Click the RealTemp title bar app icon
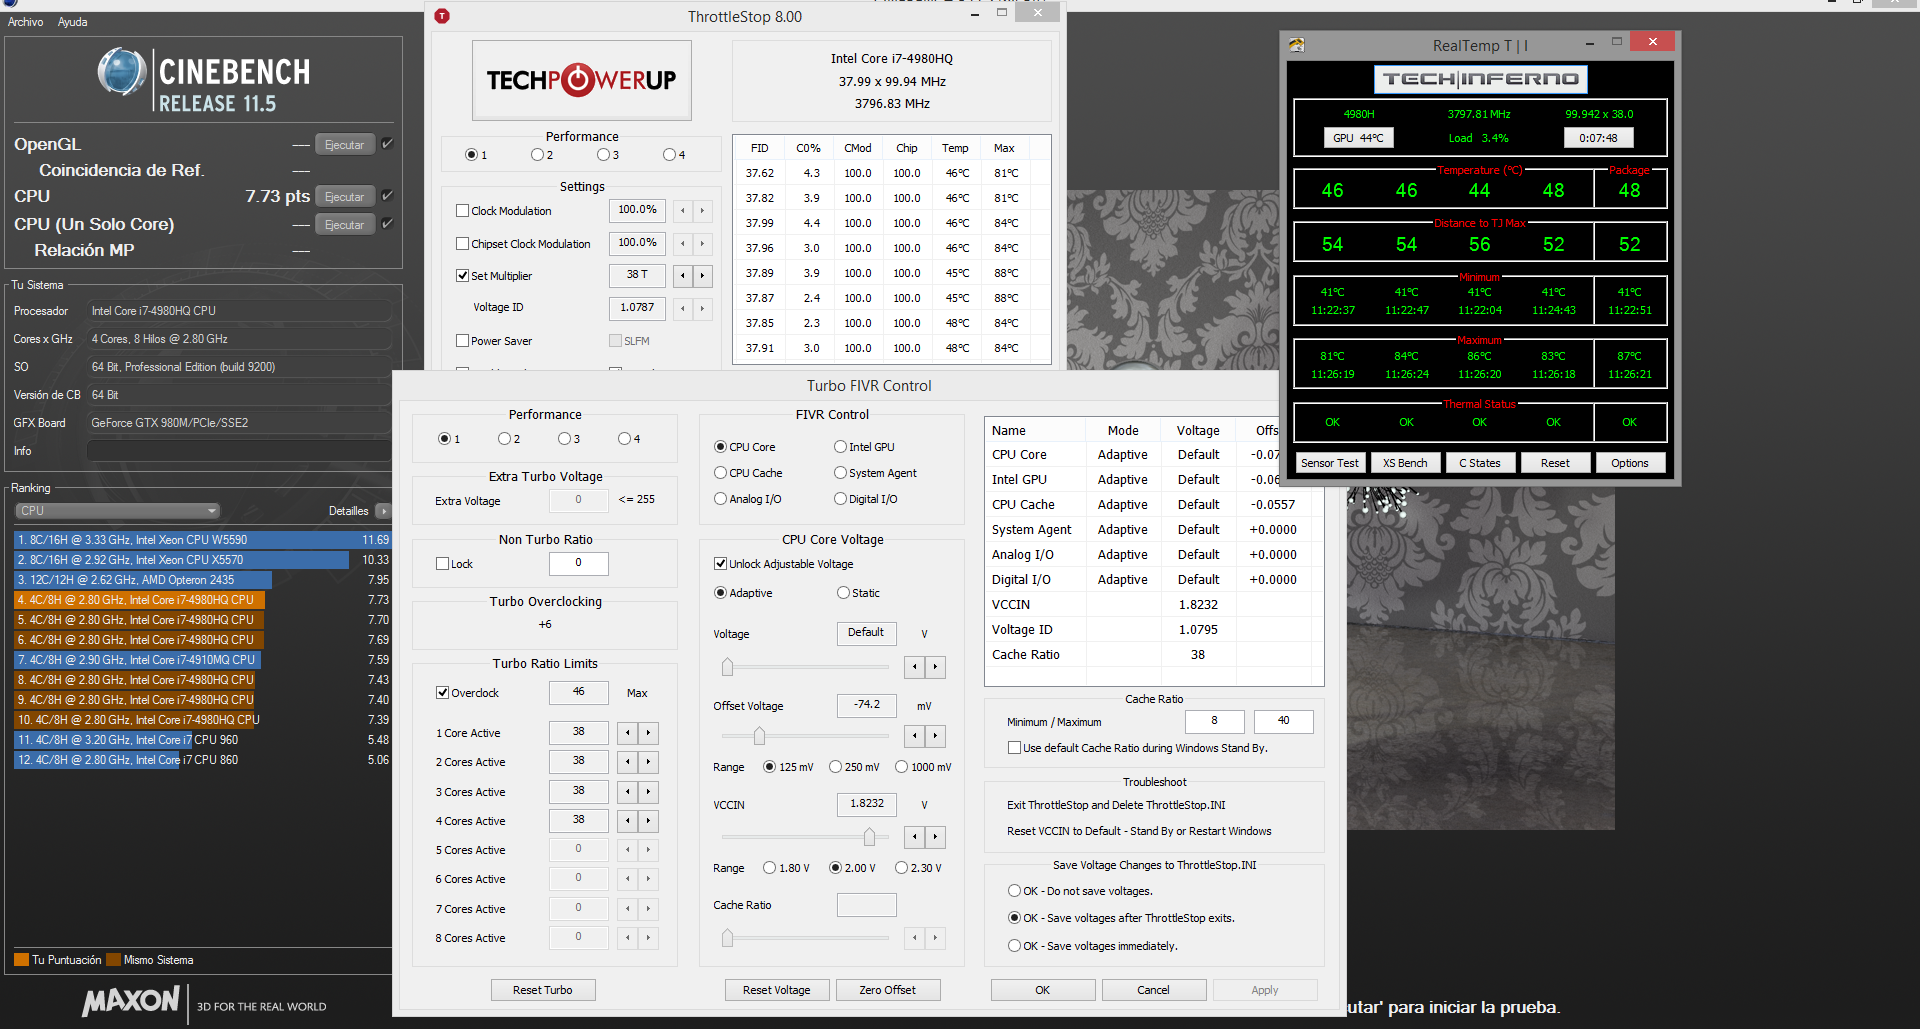Image resolution: width=1920 pixels, height=1029 pixels. pos(1297,45)
